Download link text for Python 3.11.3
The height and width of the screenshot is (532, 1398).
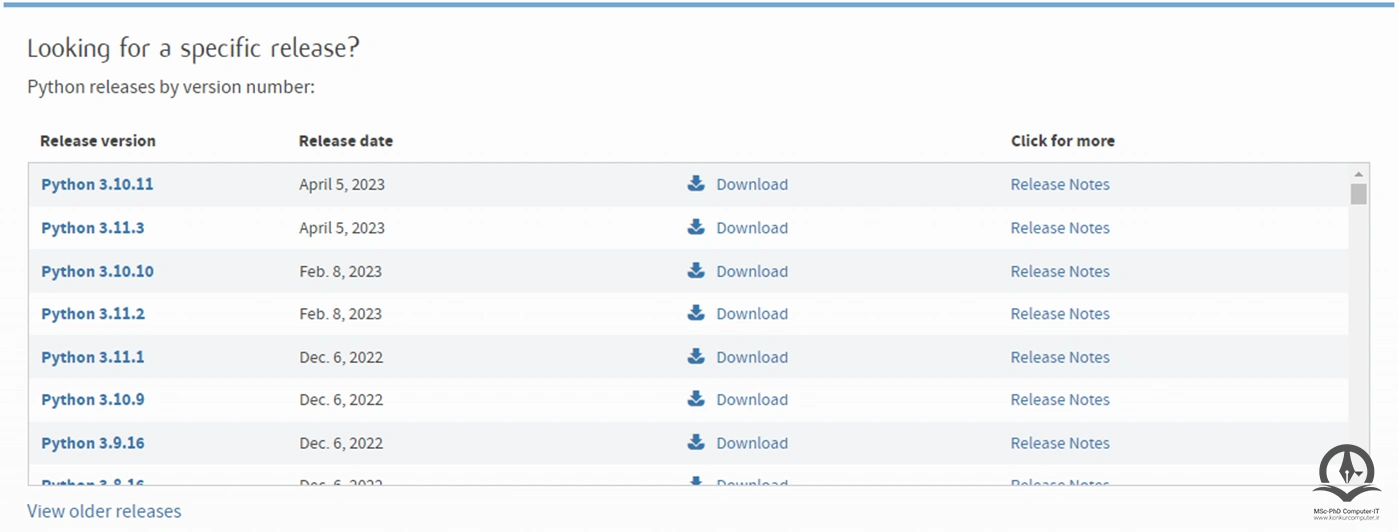coord(752,228)
